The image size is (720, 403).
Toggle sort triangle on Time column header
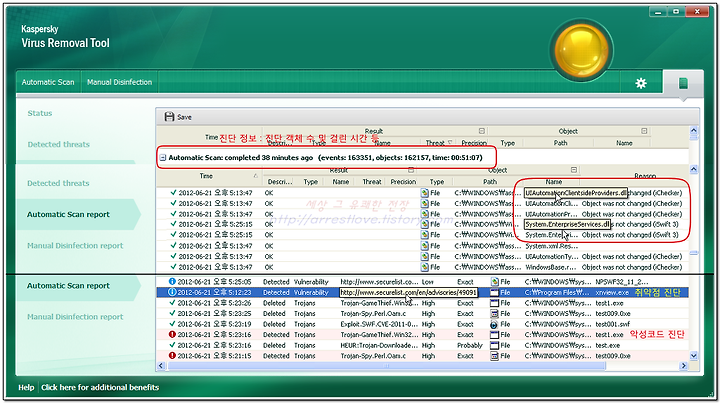(x=255, y=176)
